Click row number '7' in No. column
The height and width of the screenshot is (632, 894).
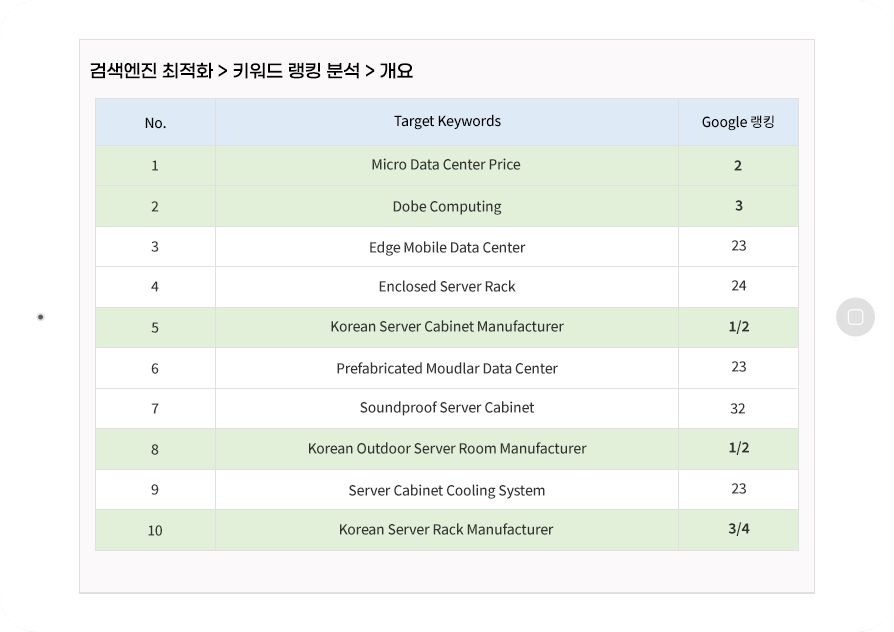point(155,409)
